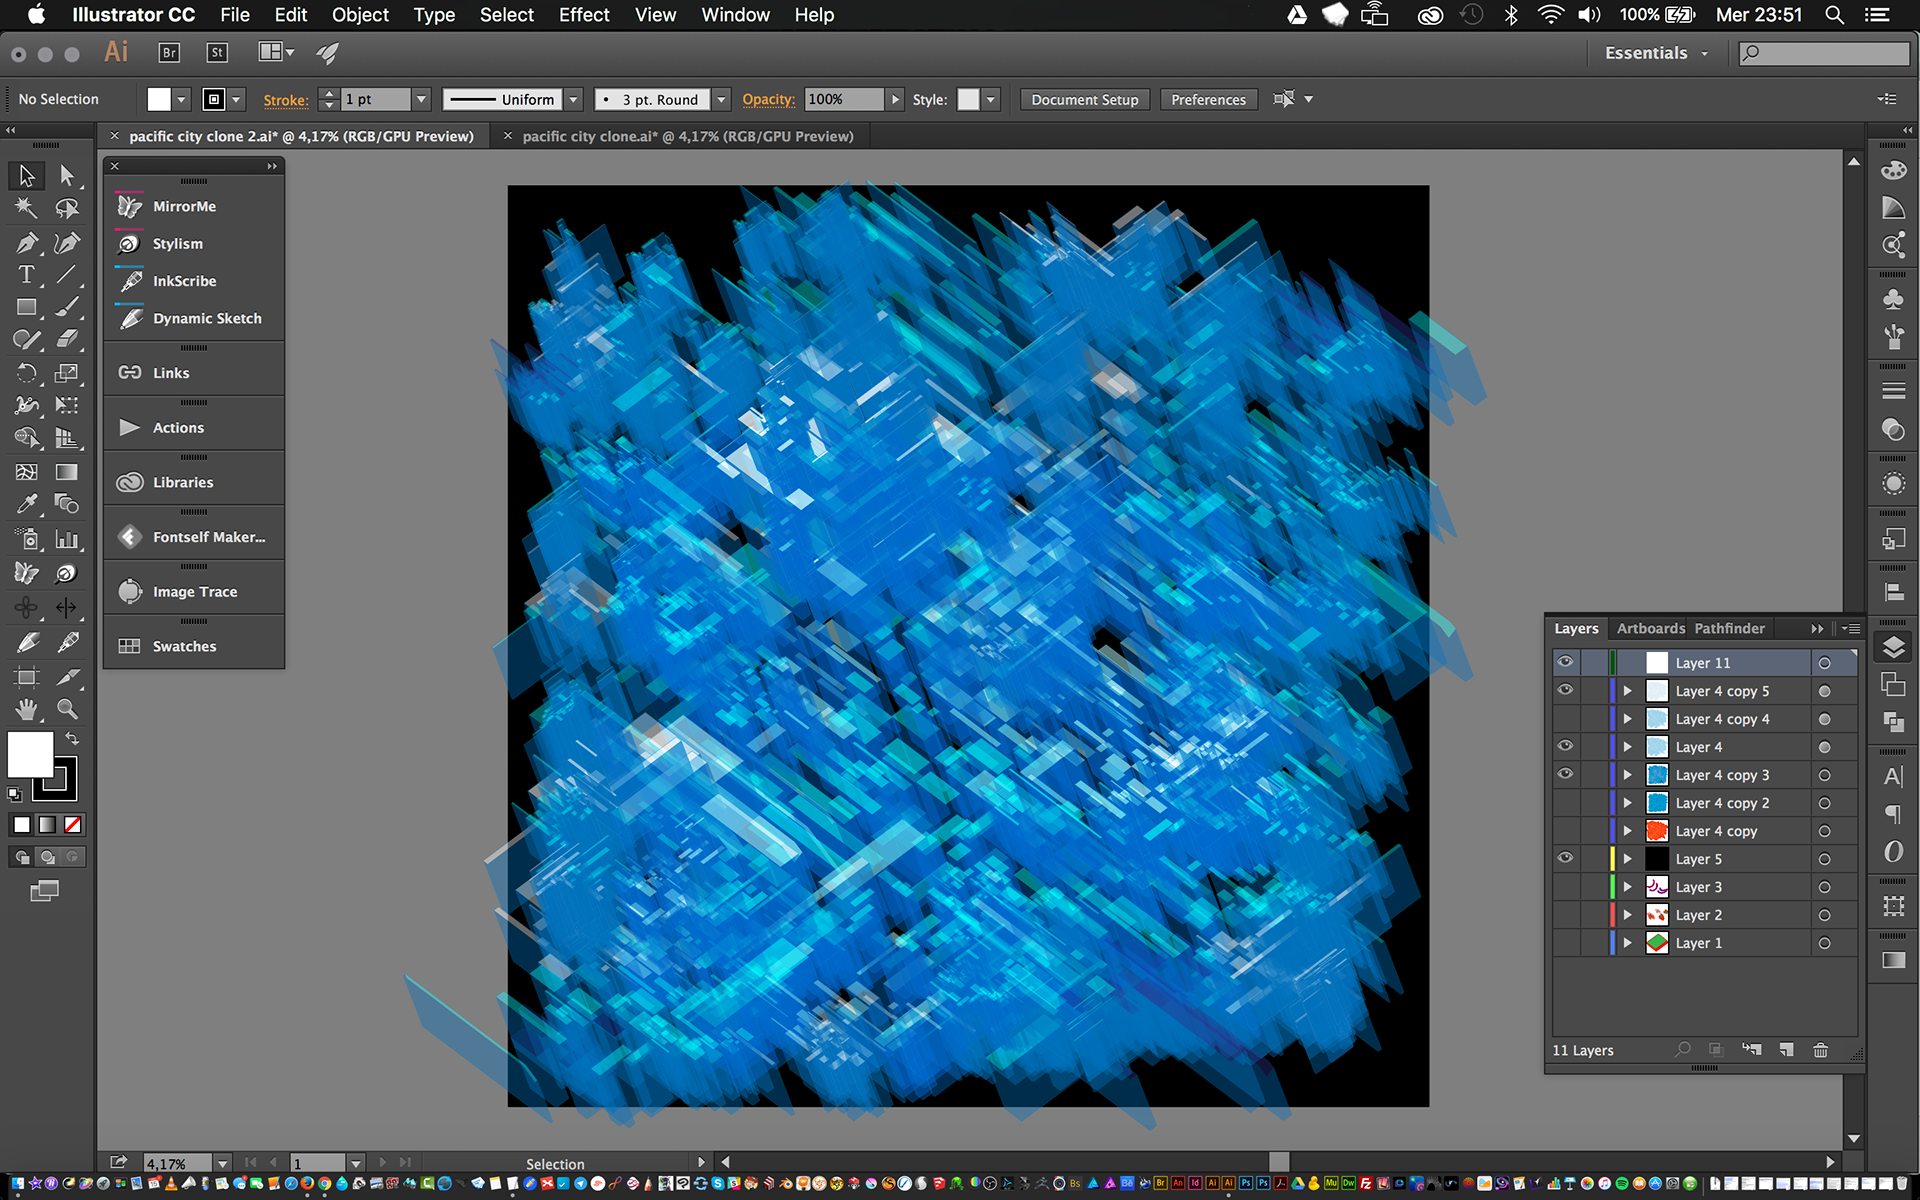Select the Pen tool

click(26, 242)
